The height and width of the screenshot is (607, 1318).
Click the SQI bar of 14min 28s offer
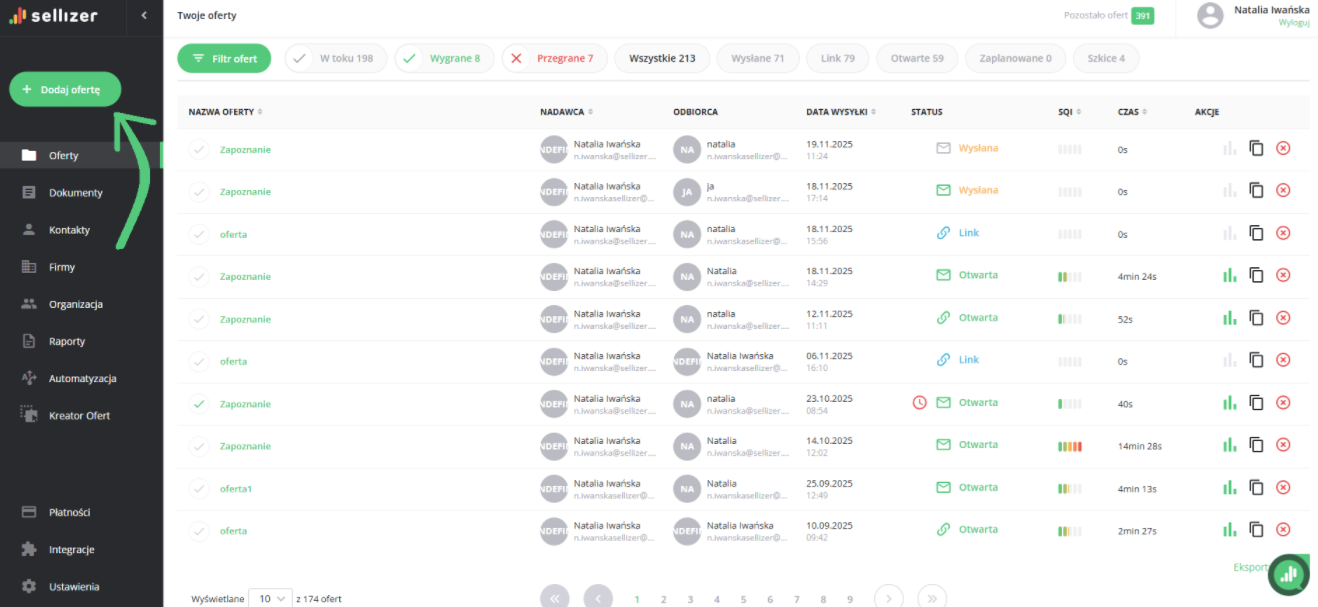(1069, 446)
